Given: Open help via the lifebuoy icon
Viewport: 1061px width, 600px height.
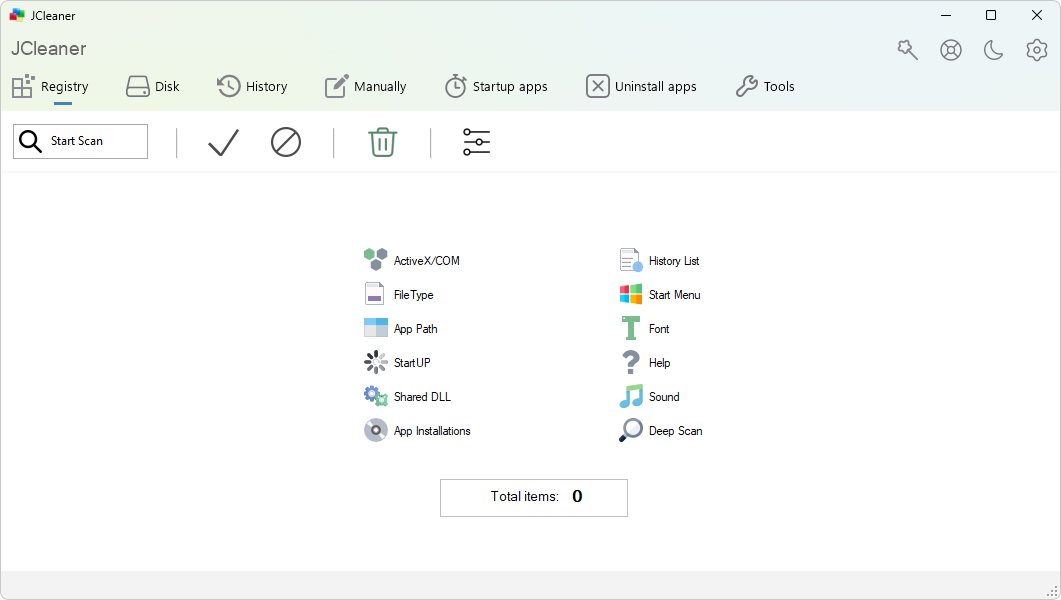Looking at the screenshot, I should 951,50.
